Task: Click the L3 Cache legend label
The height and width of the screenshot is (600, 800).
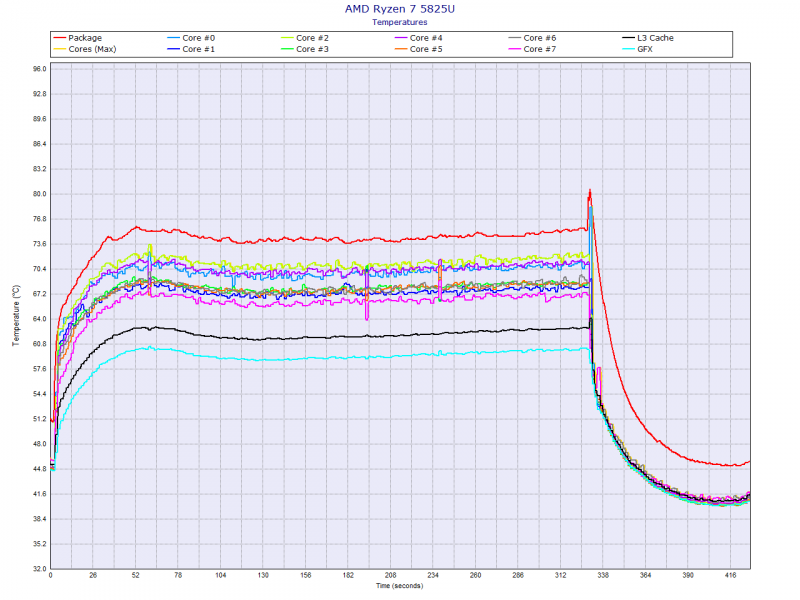Action: click(x=655, y=38)
